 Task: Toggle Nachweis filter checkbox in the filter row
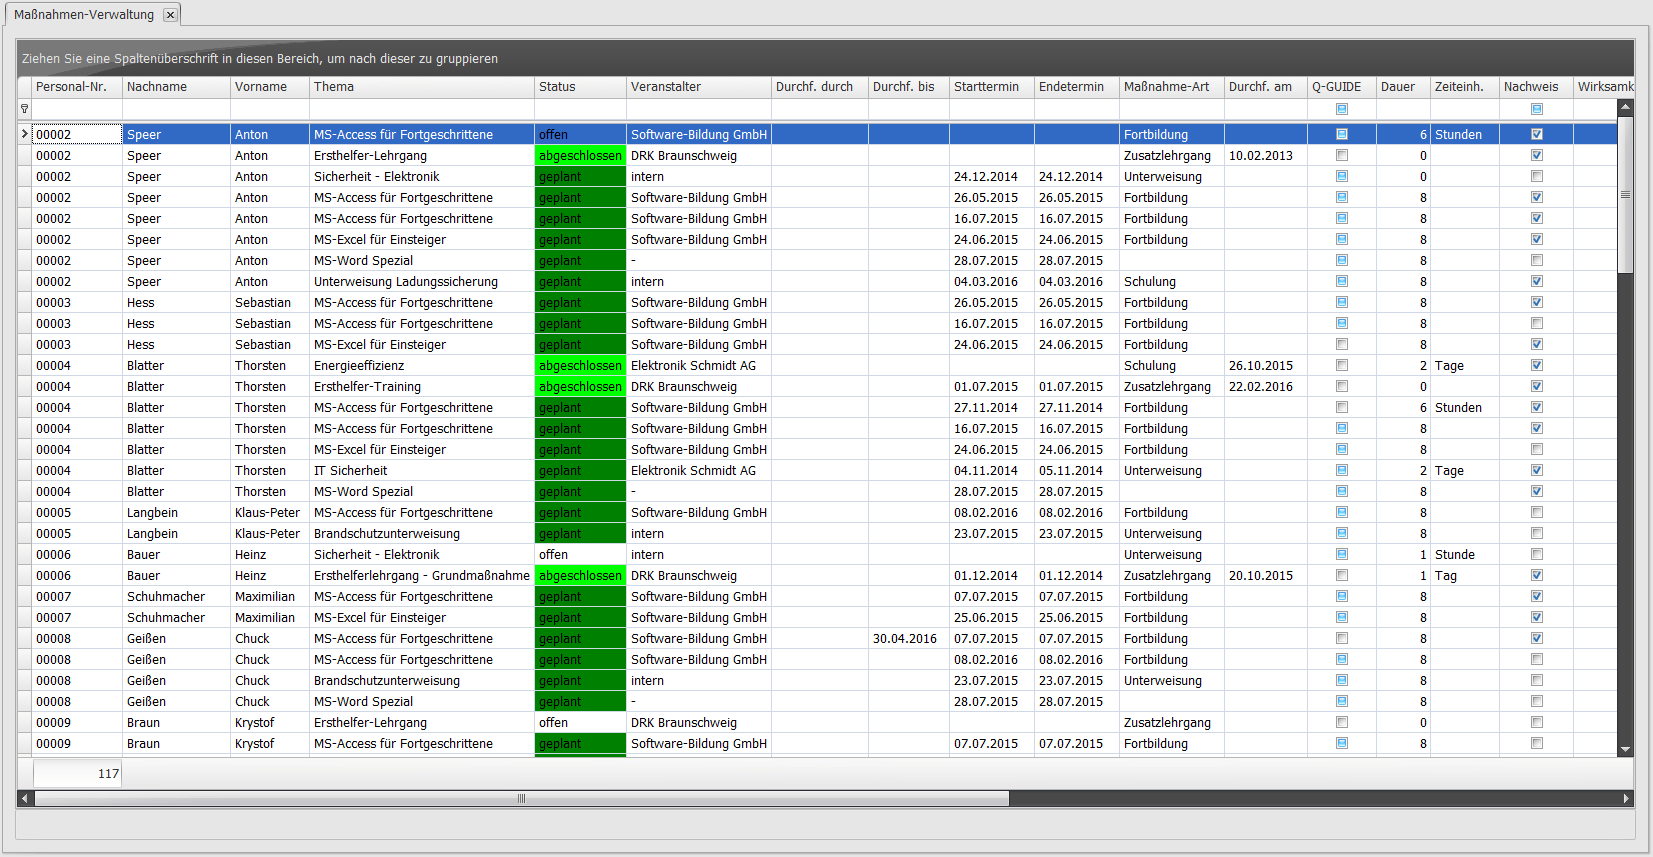(x=1537, y=109)
